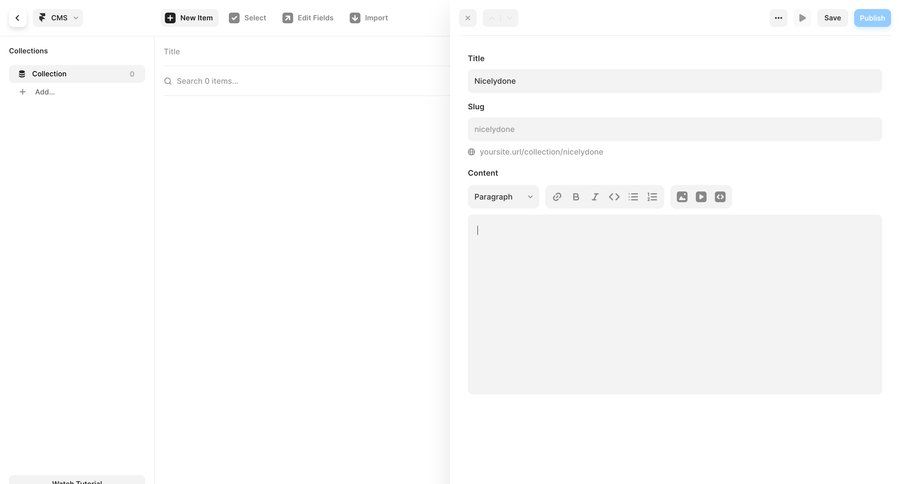Insert an image into content
This screenshot has width=900, height=484.
[682, 197]
